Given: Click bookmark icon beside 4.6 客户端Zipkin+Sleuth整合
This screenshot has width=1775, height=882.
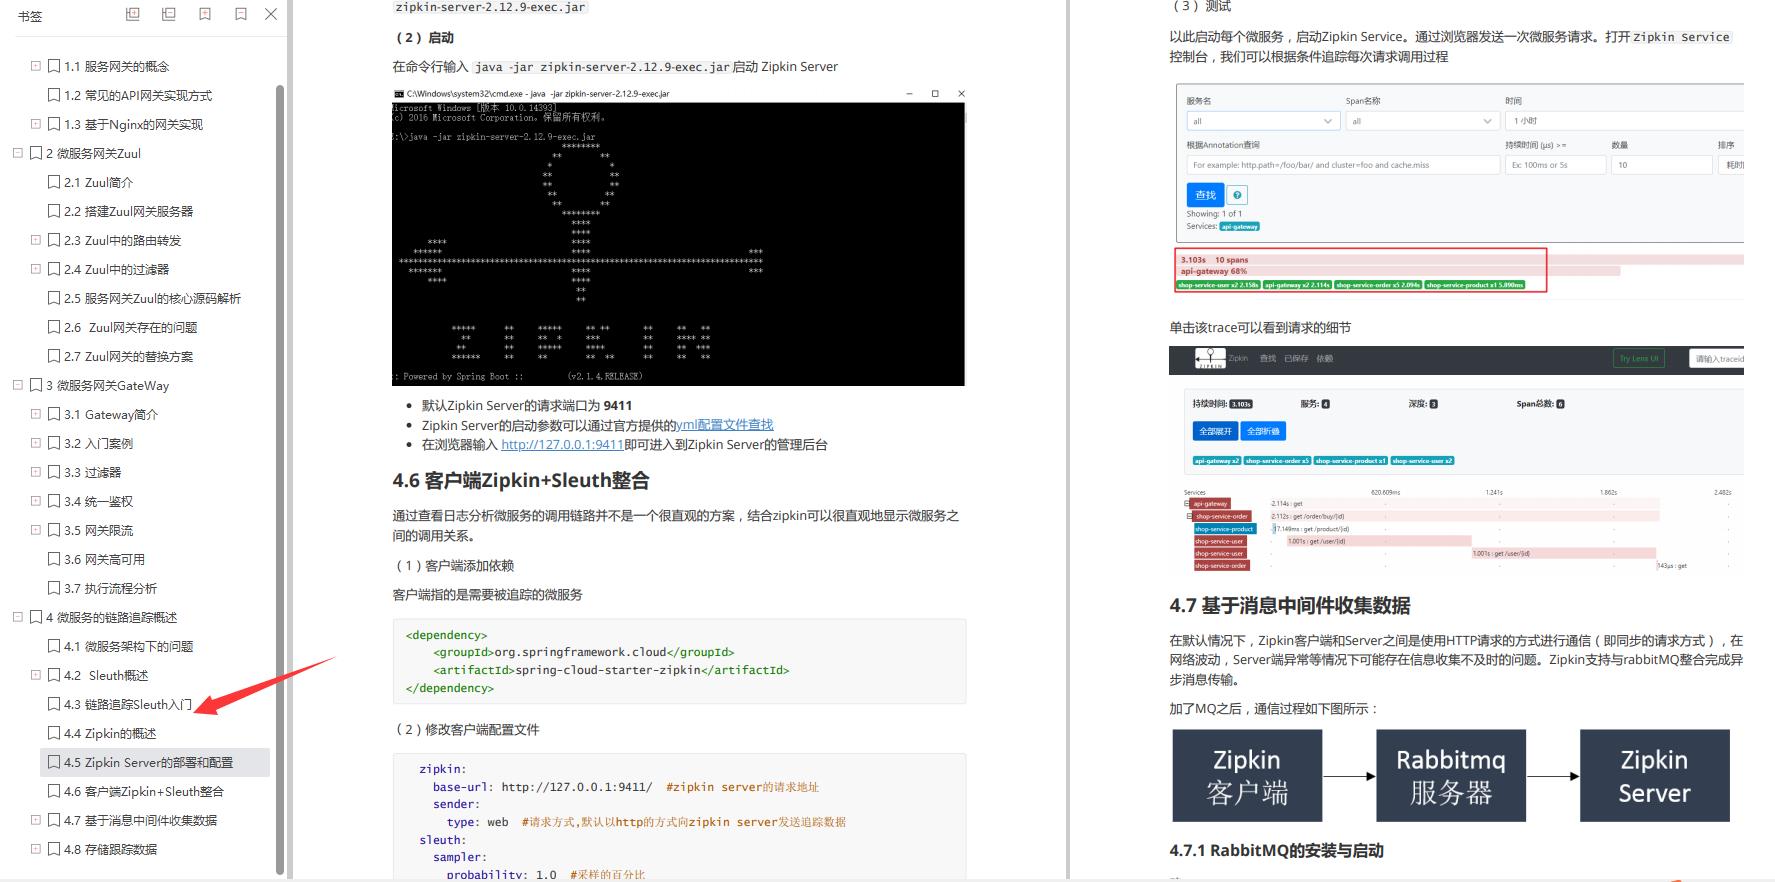Looking at the screenshot, I should coord(54,791).
